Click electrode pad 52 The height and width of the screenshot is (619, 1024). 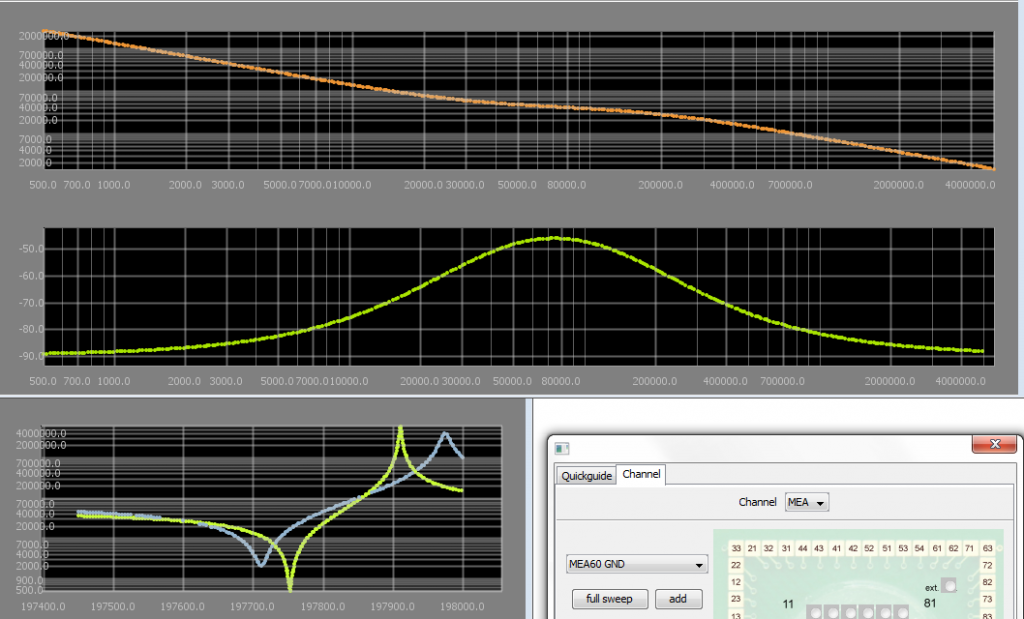(870, 549)
